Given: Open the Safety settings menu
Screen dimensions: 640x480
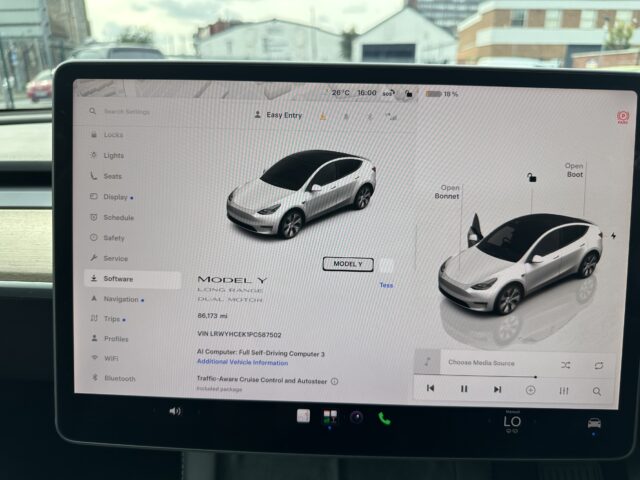Looking at the screenshot, I should [x=107, y=238].
